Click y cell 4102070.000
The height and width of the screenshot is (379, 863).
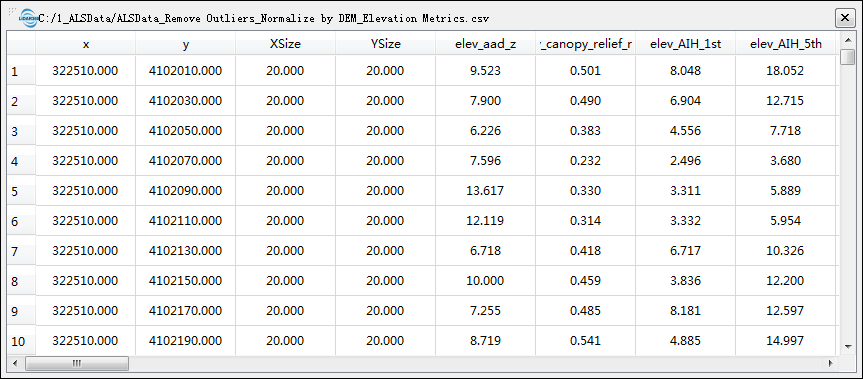[x=186, y=161]
